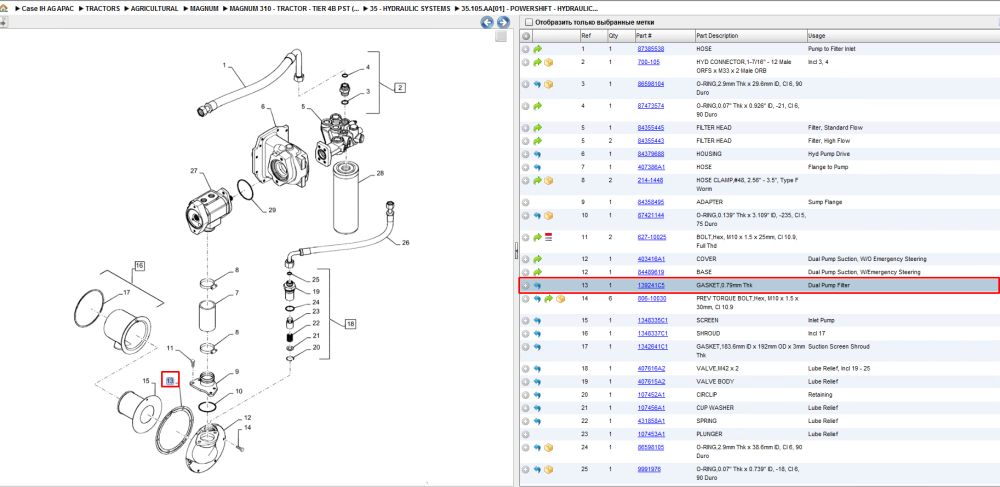Open part number link 700-105
The height and width of the screenshot is (487, 1000).
click(x=649, y=62)
